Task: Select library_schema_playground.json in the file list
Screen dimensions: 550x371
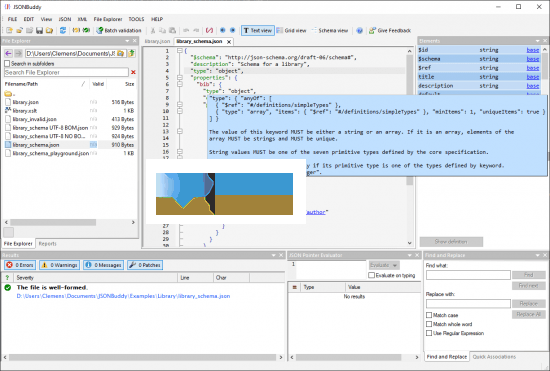Action: pyautogui.click(x=51, y=153)
